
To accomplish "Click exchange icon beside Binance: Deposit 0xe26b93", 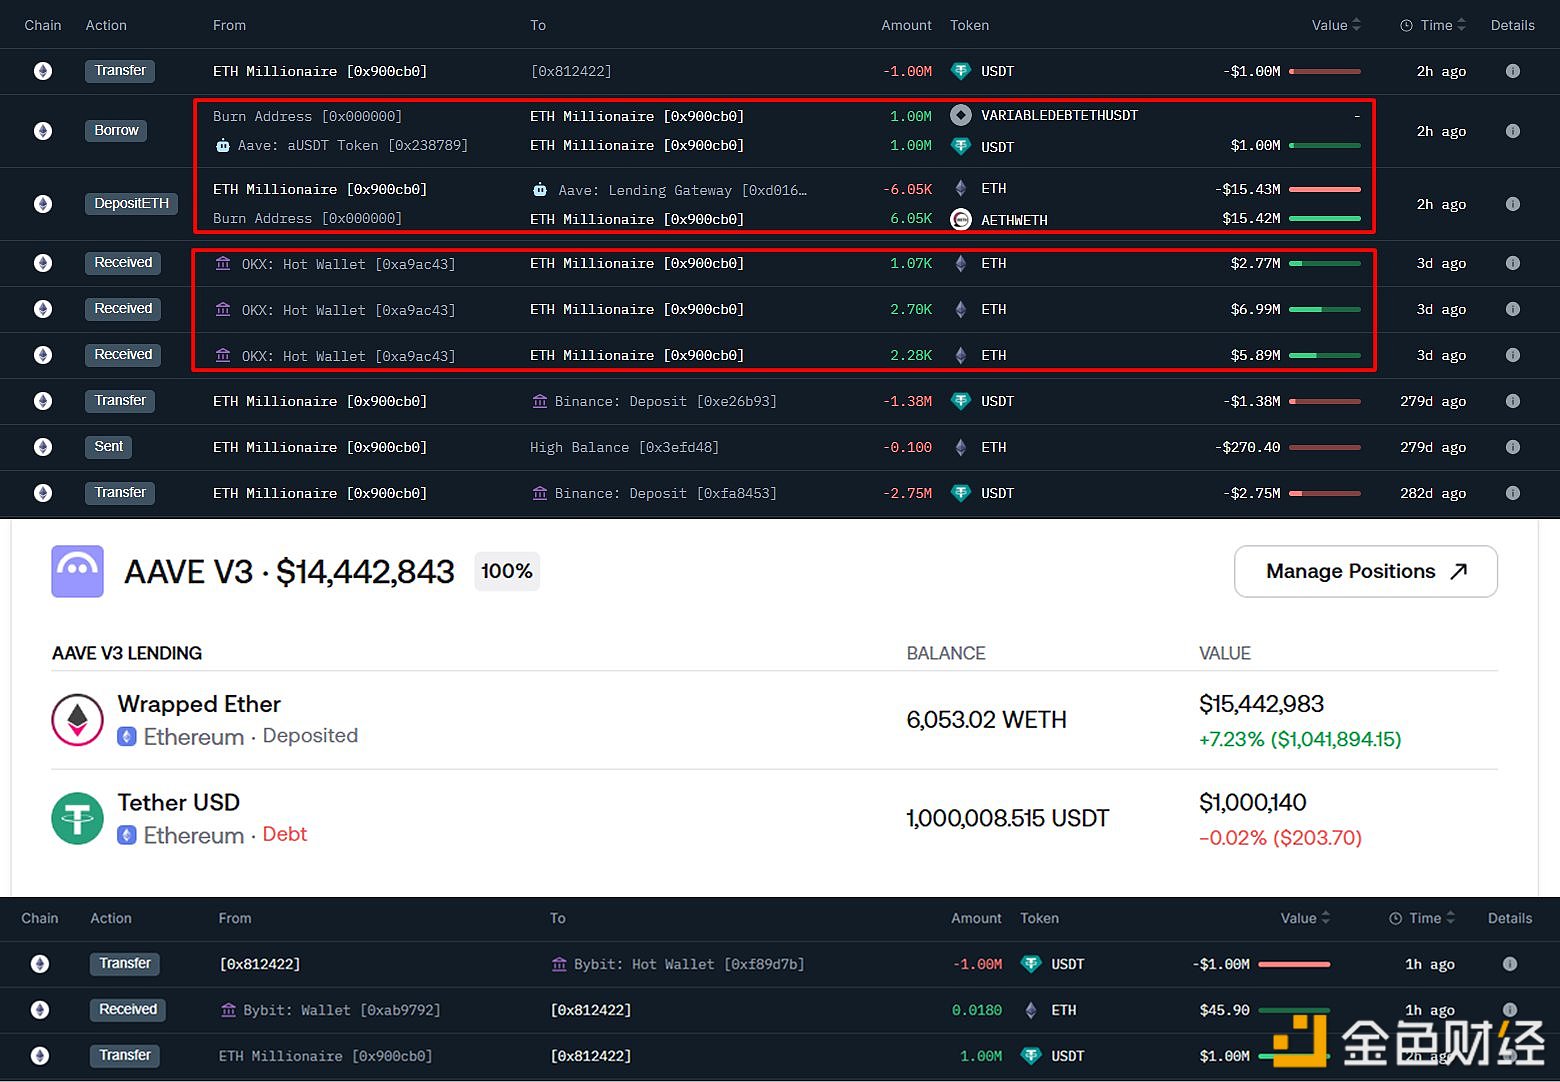I will coord(539,401).
